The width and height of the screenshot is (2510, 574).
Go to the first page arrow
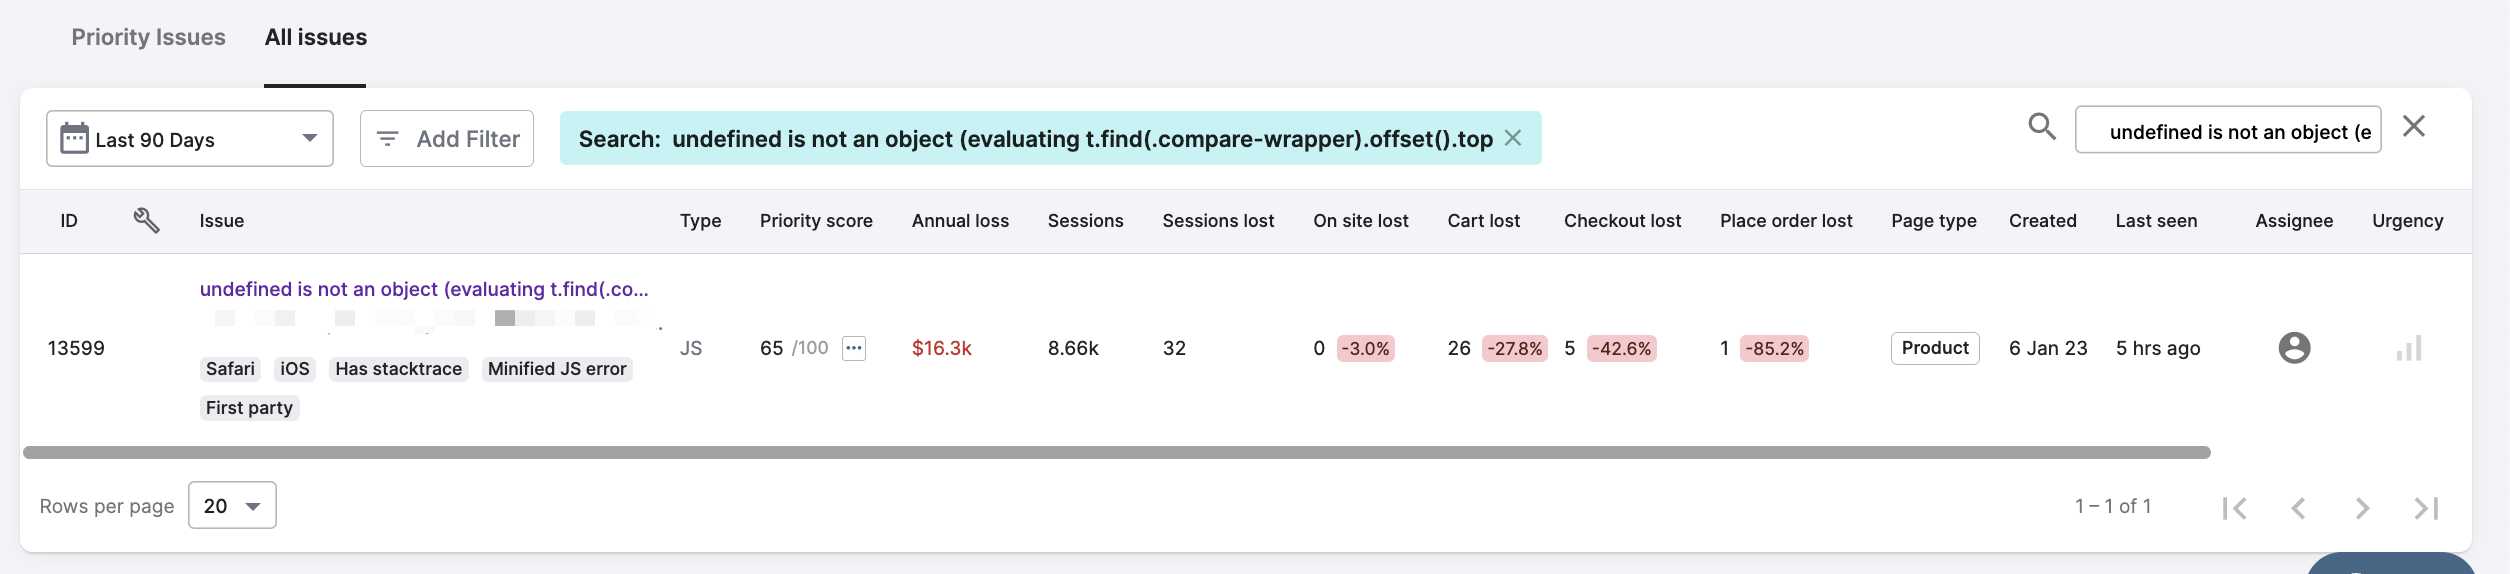point(2235,508)
